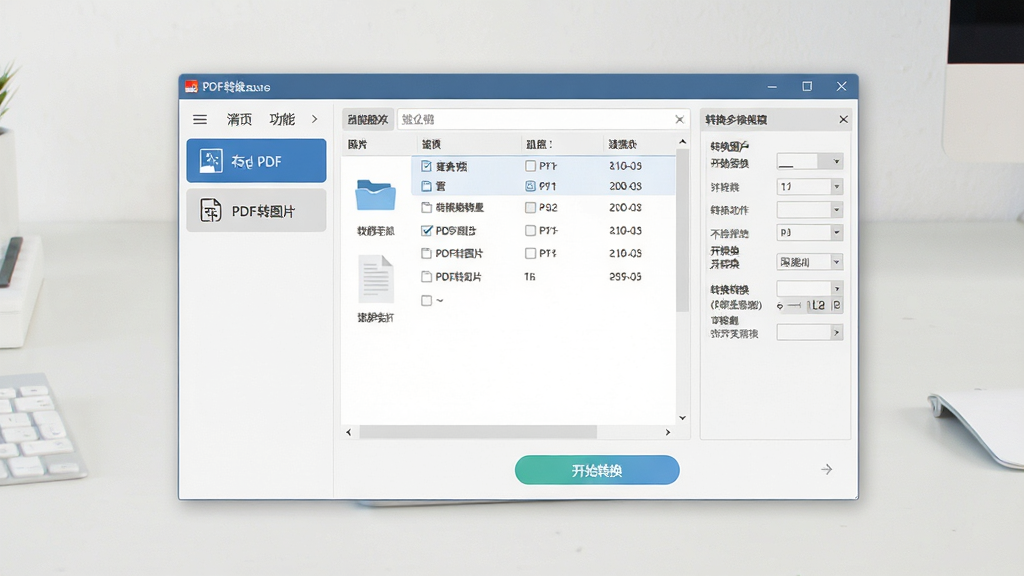Open the dropdown showing 11
1024x576 pixels.
click(809, 187)
